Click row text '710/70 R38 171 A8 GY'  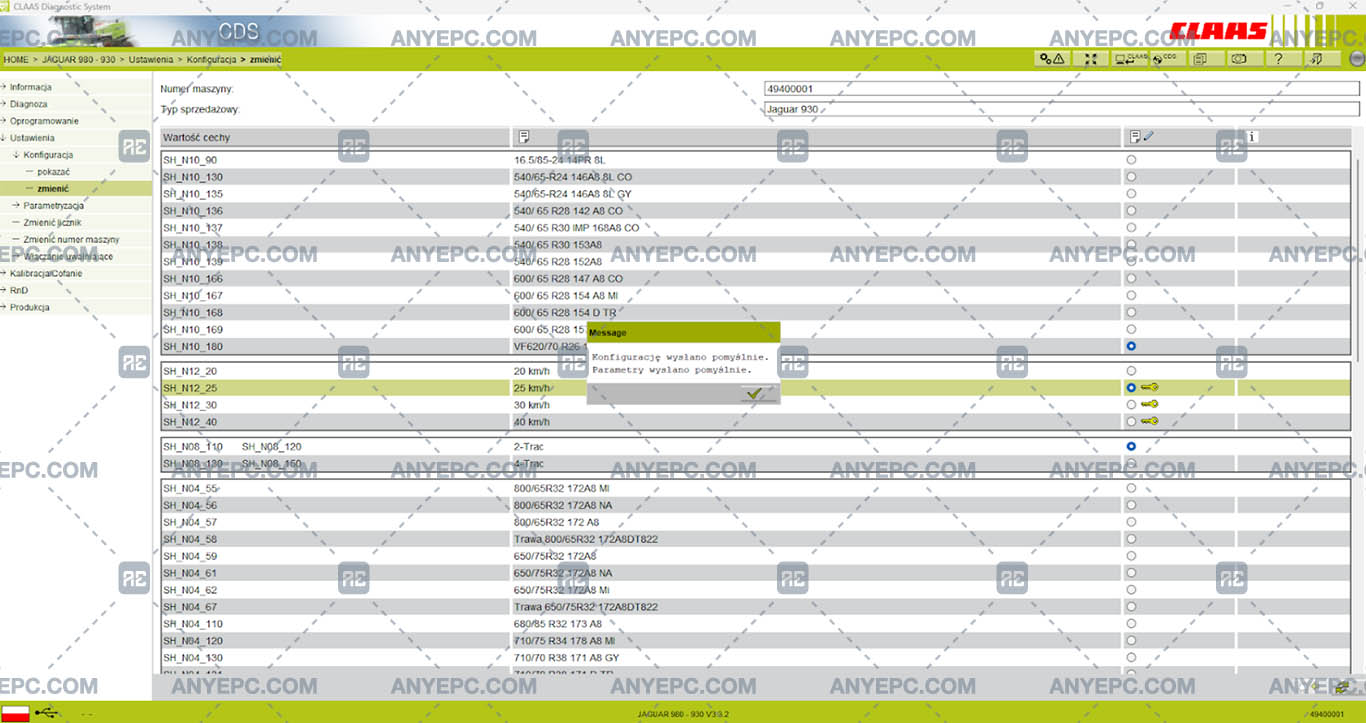pyautogui.click(x=566, y=658)
